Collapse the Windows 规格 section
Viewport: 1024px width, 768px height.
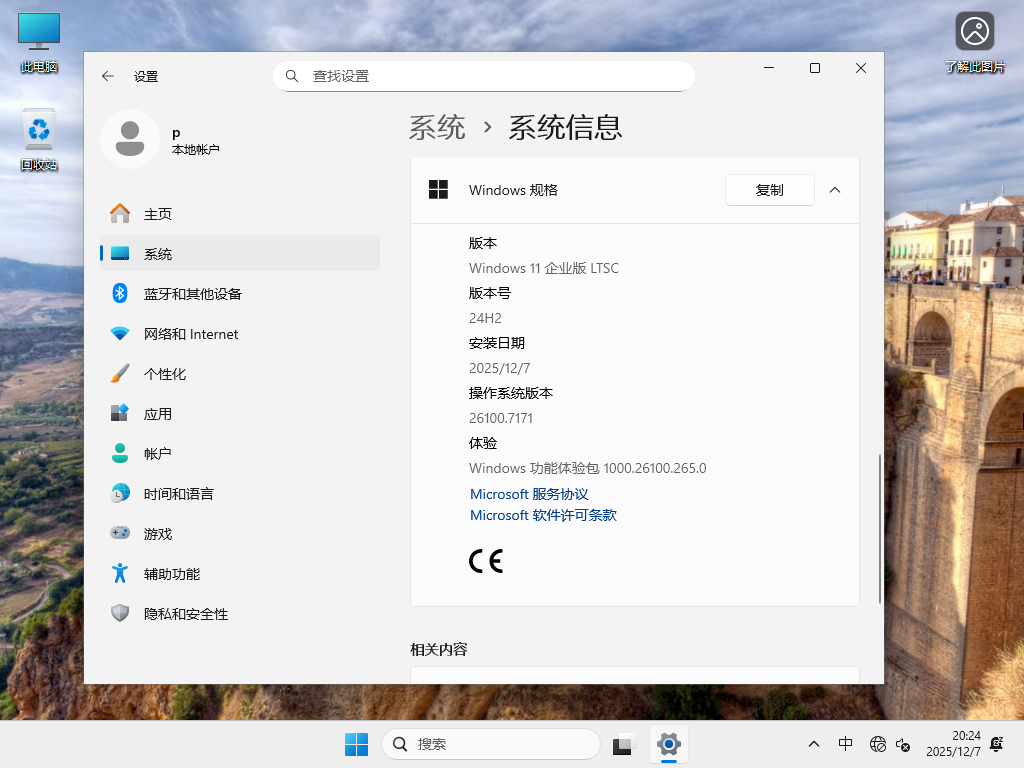click(835, 189)
